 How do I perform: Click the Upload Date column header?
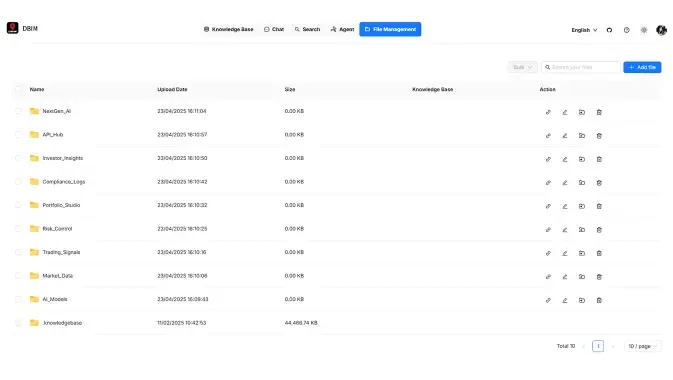[172, 89]
